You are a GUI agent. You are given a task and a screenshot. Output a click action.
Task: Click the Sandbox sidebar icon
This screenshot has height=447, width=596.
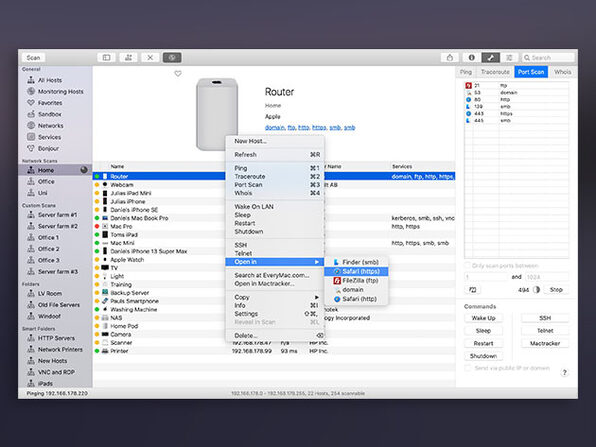(x=31, y=114)
